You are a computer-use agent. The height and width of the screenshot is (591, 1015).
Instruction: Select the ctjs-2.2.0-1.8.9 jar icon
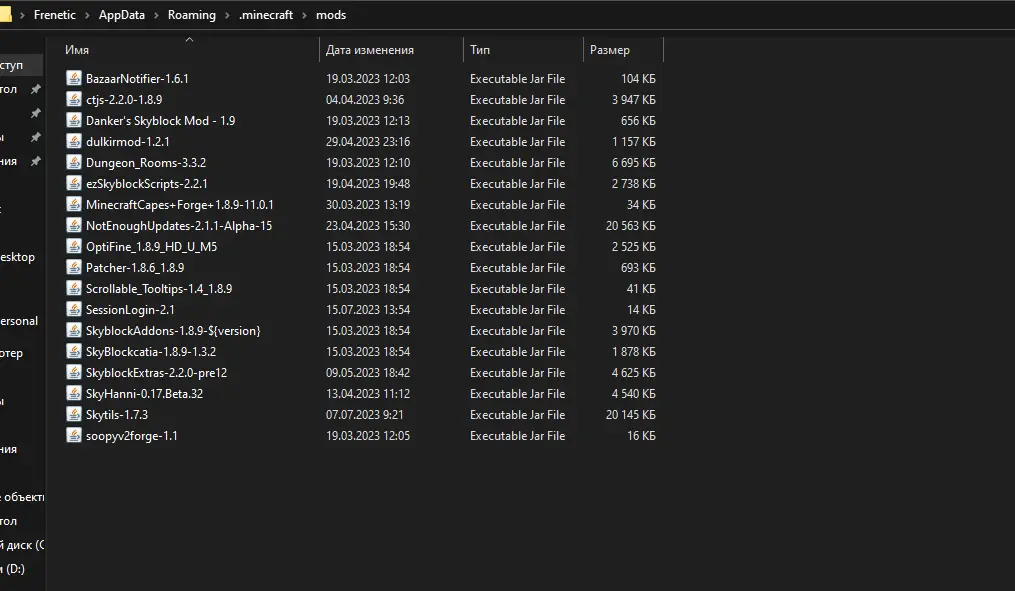74,100
